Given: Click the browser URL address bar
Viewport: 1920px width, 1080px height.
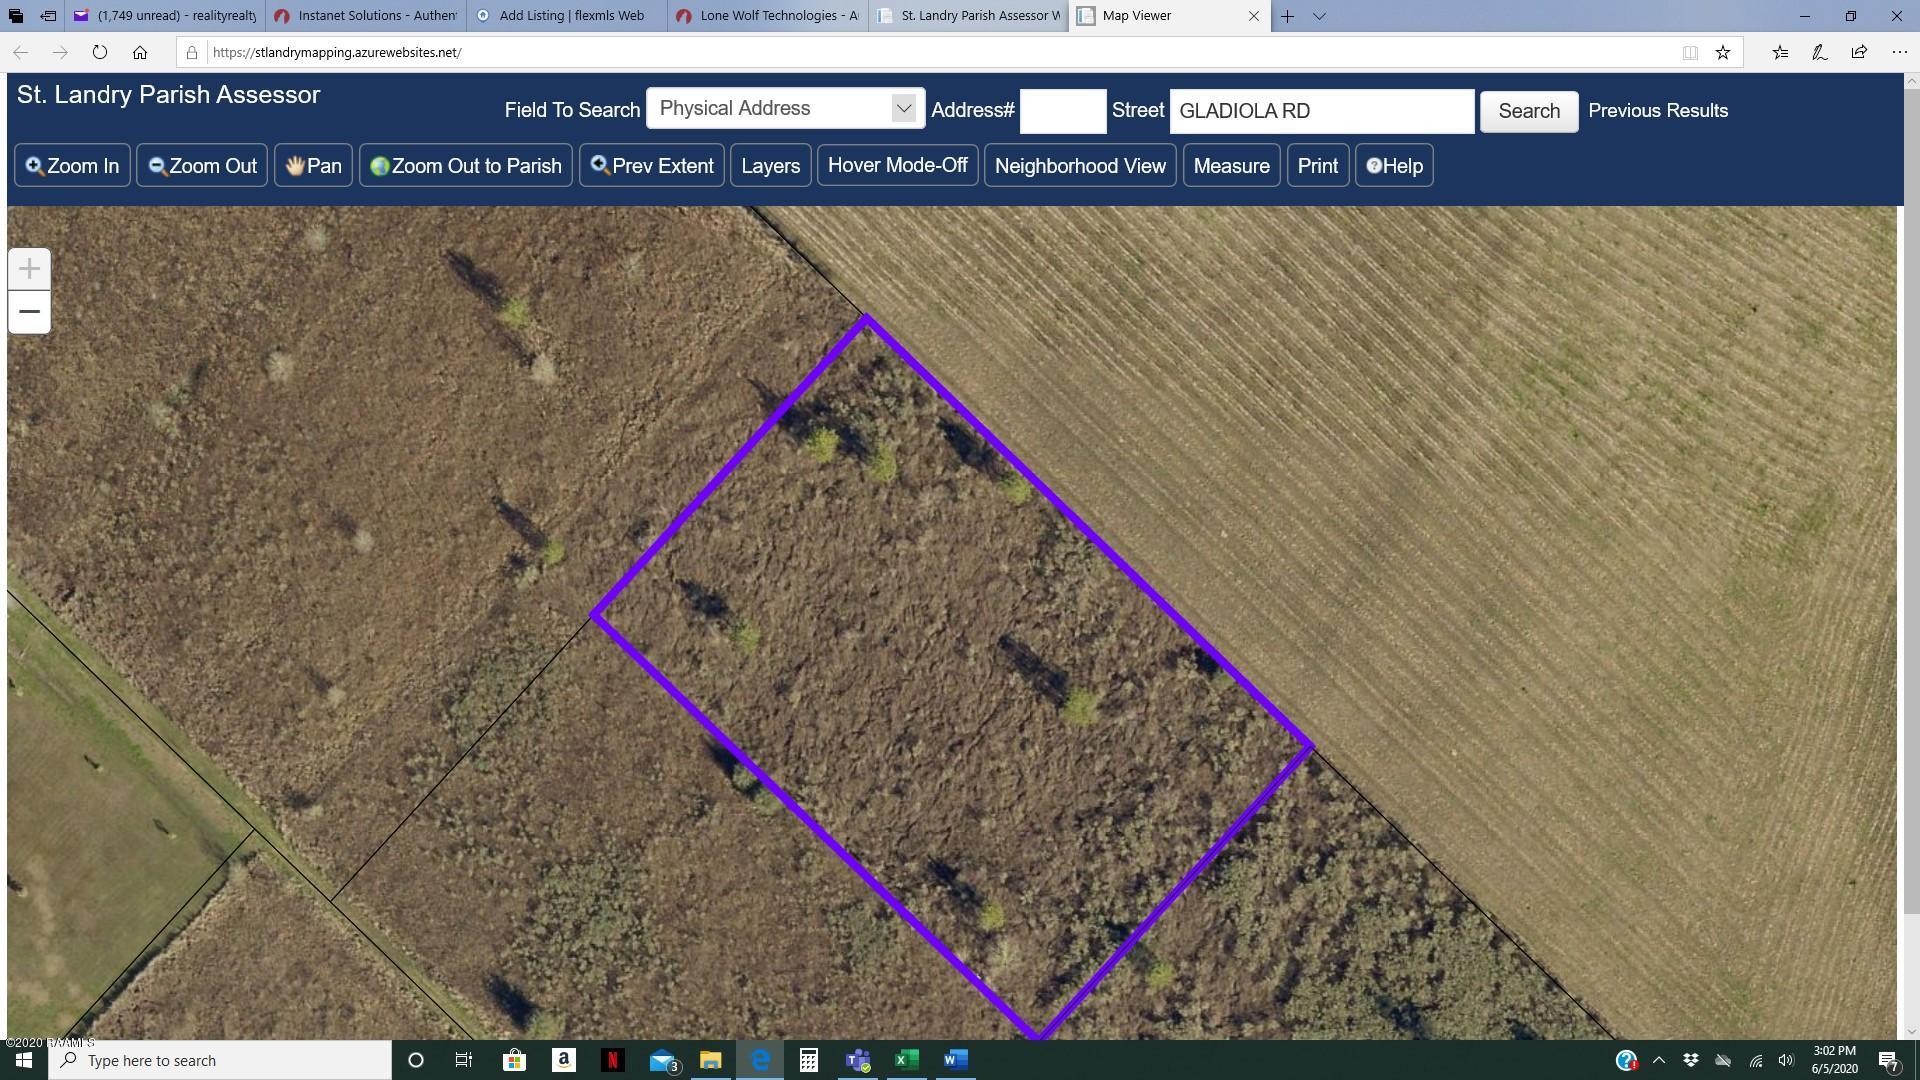Looking at the screenshot, I should [940, 52].
